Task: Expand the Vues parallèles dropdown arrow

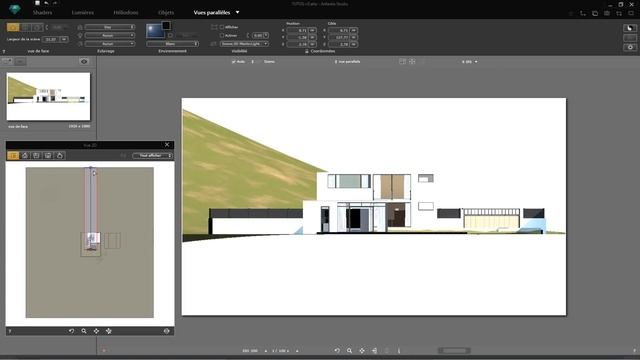Action: coord(238,13)
